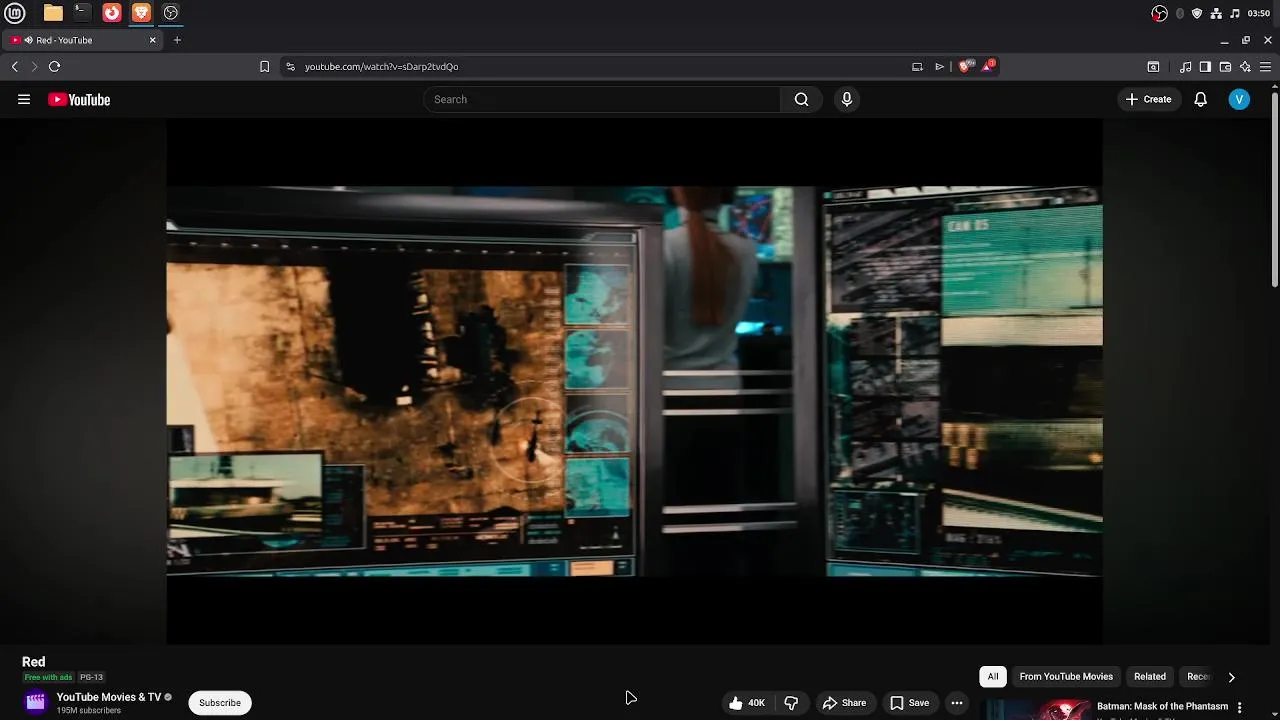
Task: Save the video to a playlist
Action: (x=909, y=703)
